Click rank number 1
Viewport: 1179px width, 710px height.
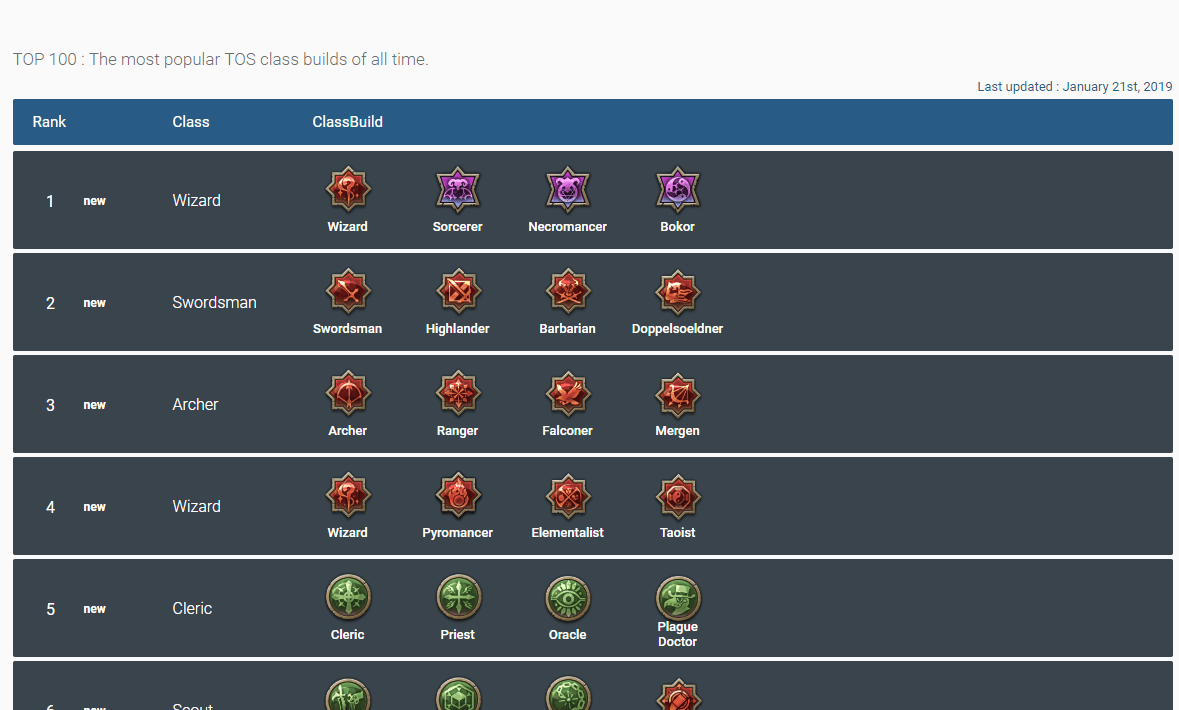click(x=50, y=201)
